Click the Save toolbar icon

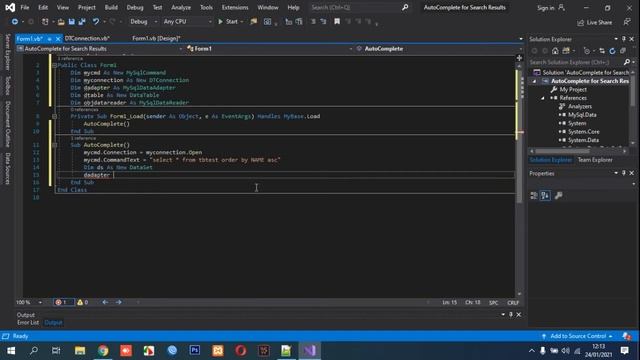[x=71, y=22]
